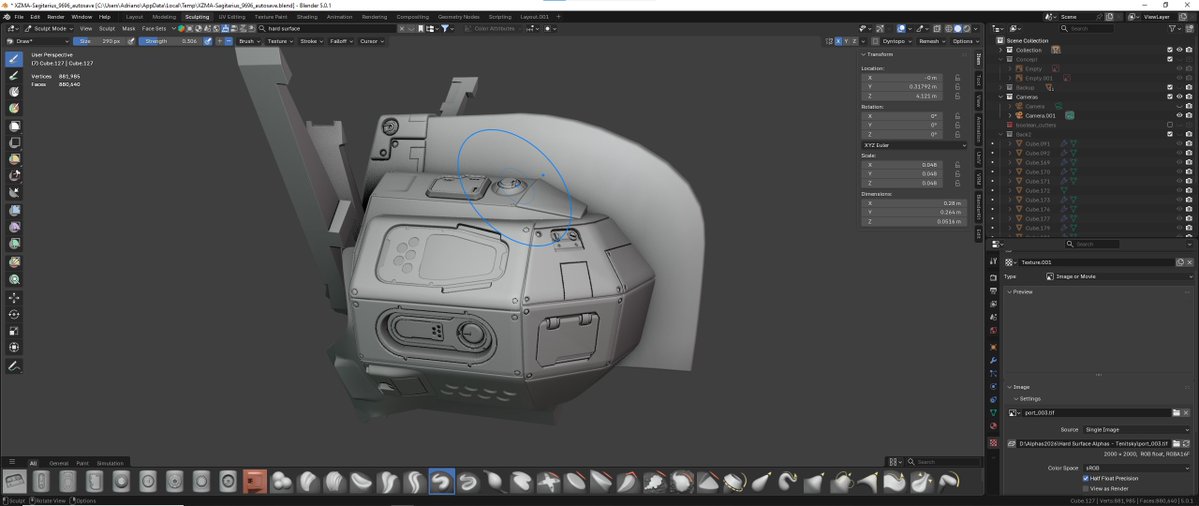Open the Mask menu in sculpt header
Viewport: 1199px width, 506px height.
[x=128, y=28]
